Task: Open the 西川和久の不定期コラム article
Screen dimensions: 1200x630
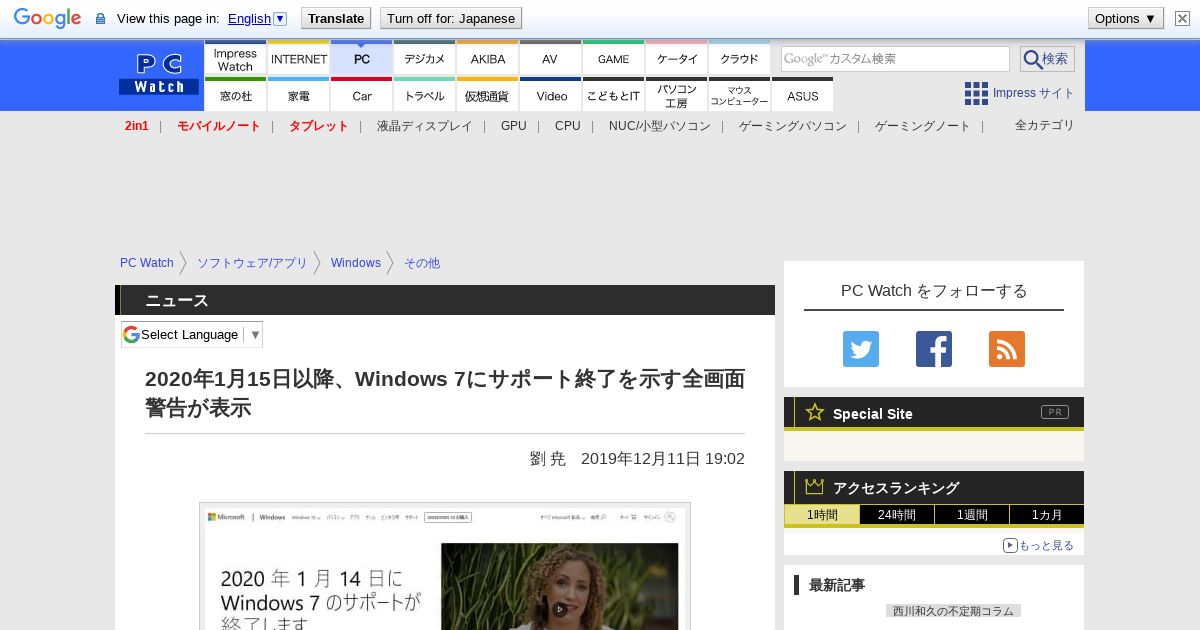Action: coord(953,610)
